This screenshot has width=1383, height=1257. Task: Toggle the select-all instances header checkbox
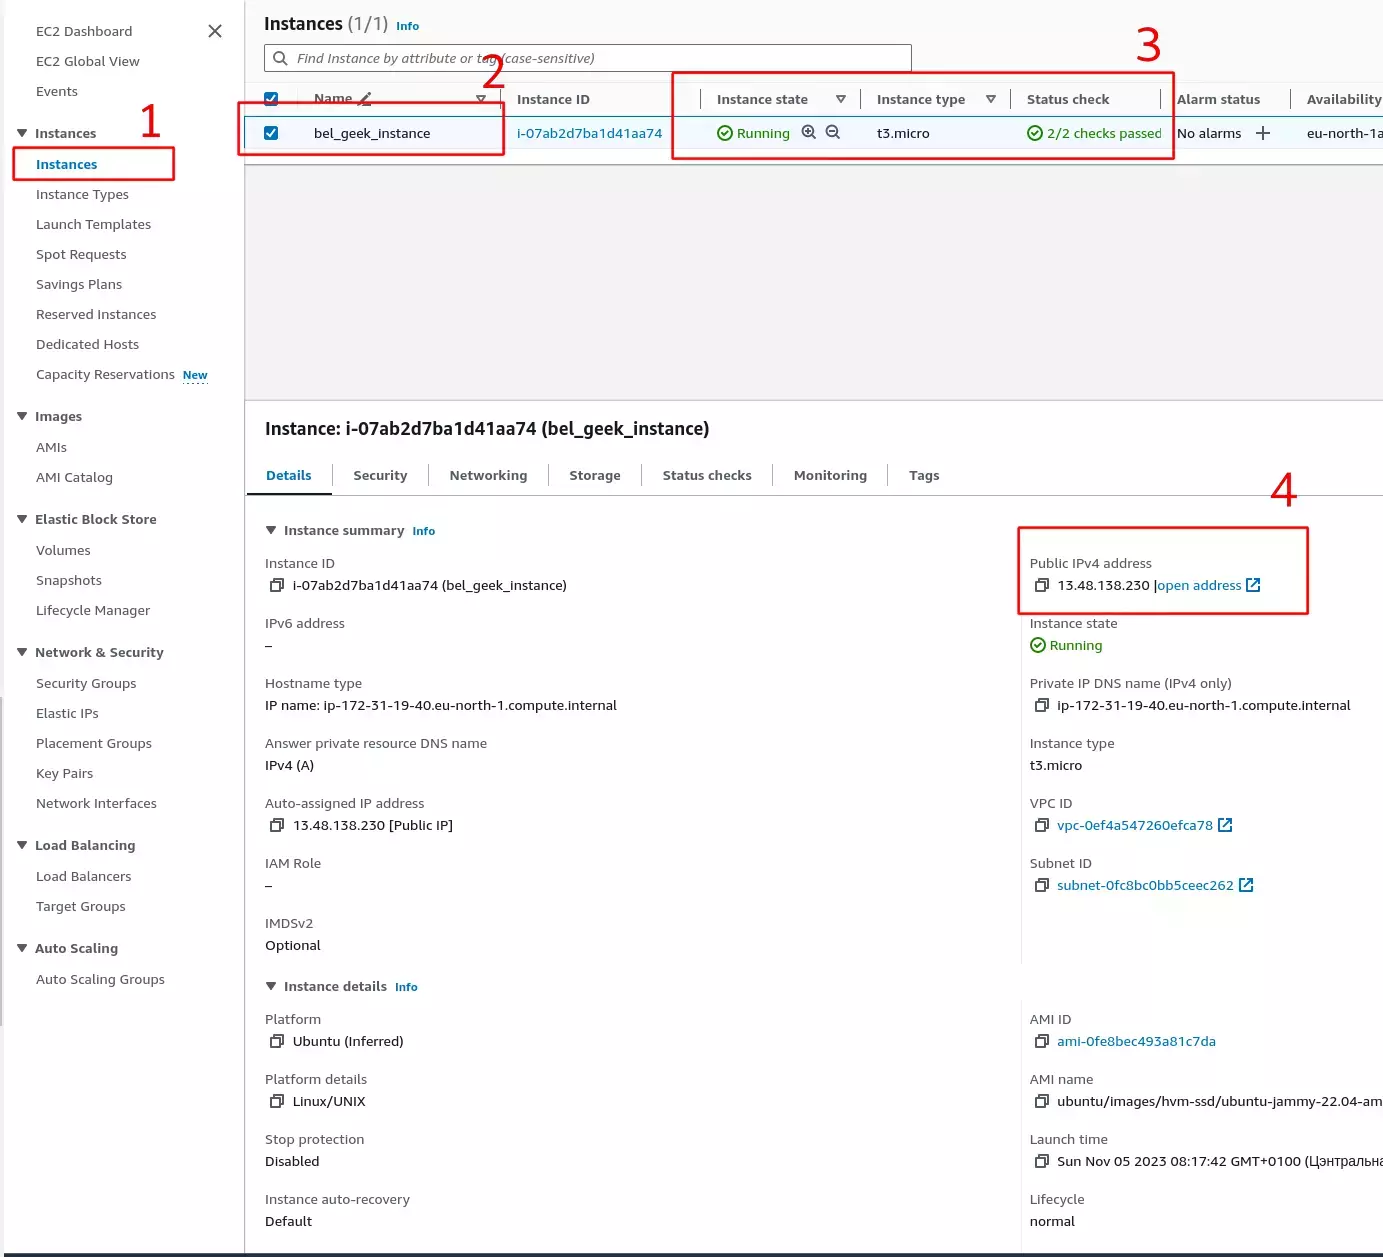(x=271, y=99)
